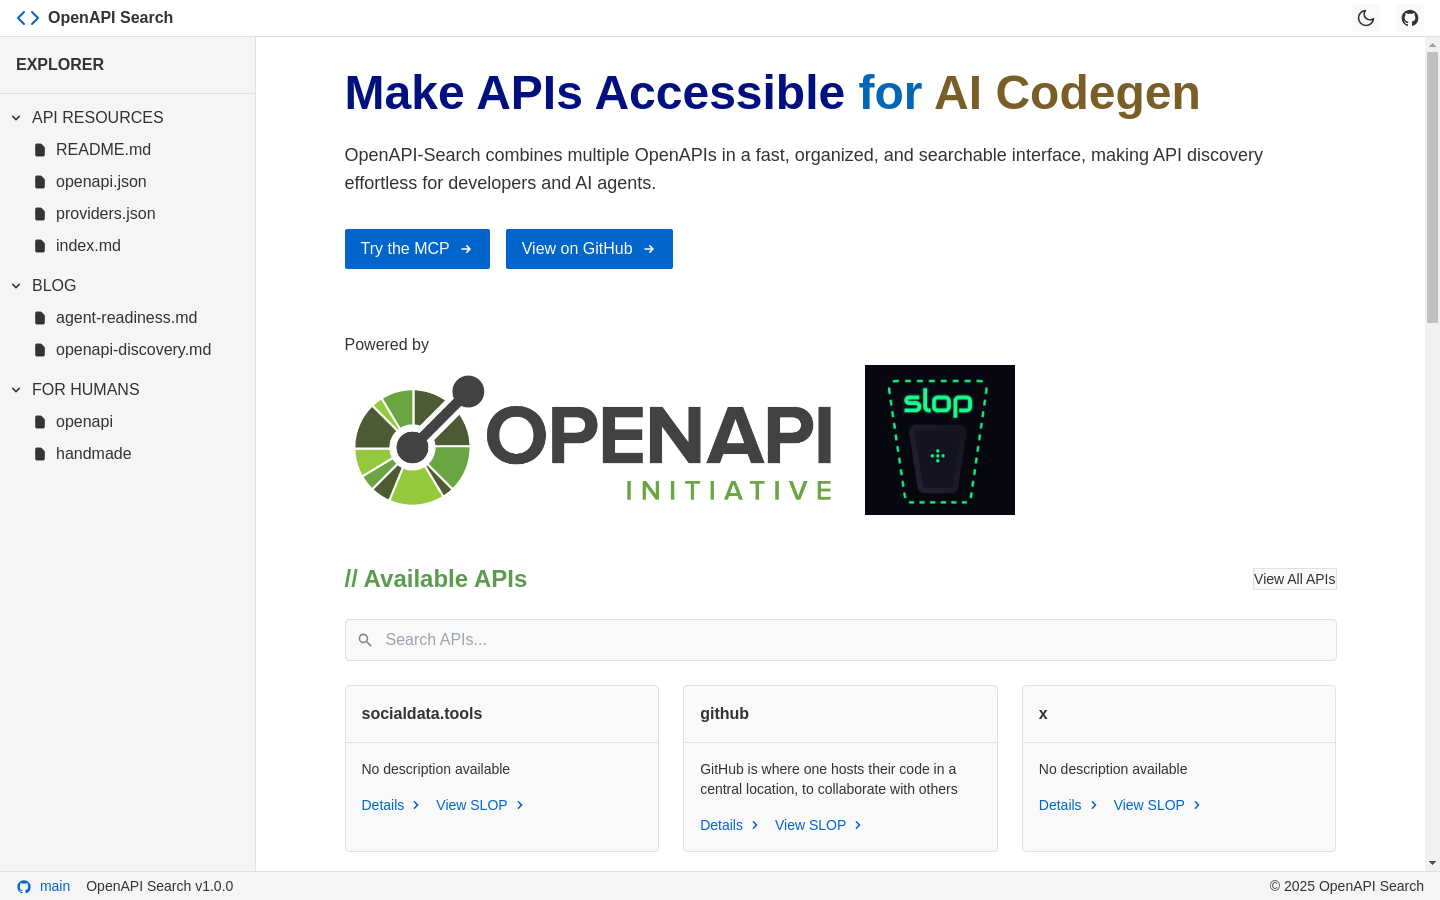Viewport: 1440px width, 900px height.
Task: Click the scrollbar up arrow
Action: point(1432,45)
